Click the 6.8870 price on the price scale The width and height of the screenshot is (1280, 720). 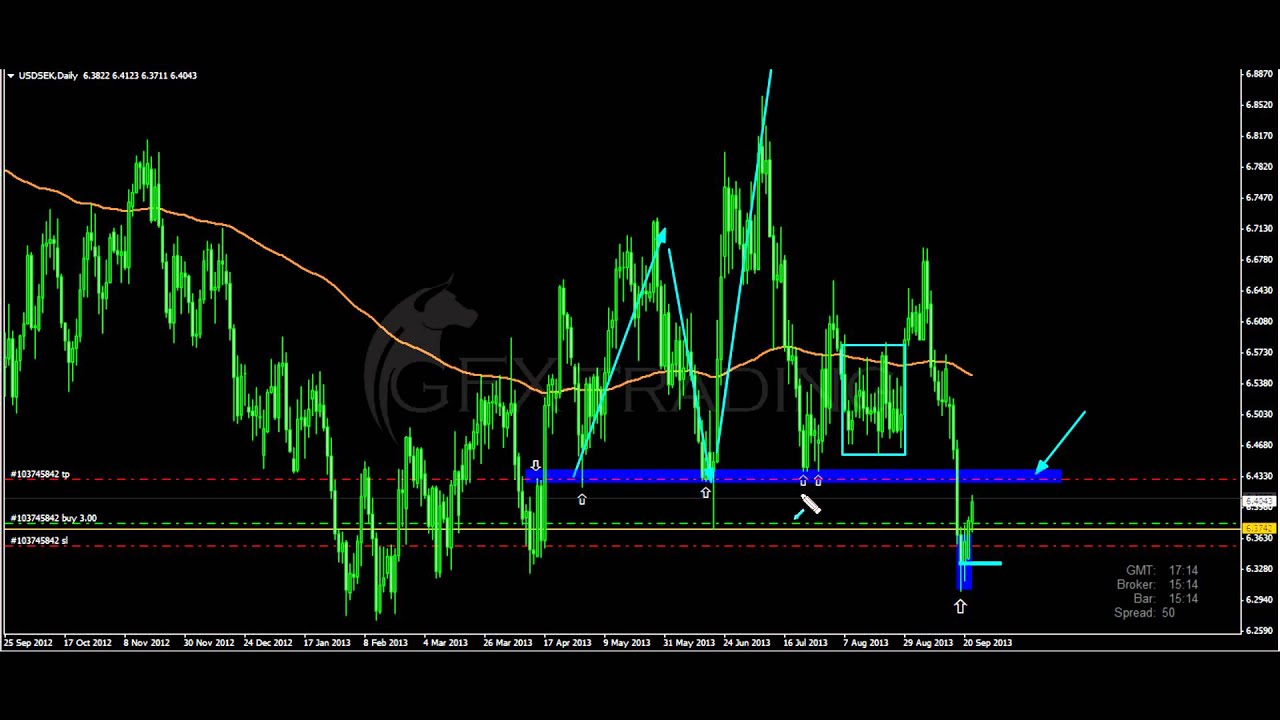1259,74
